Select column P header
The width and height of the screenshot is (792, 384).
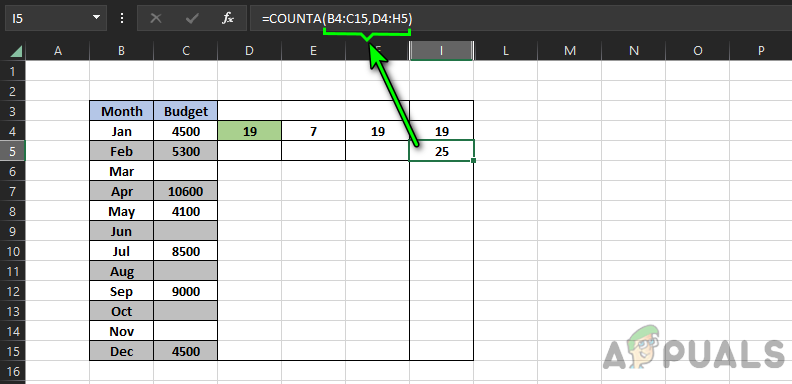pos(761,51)
